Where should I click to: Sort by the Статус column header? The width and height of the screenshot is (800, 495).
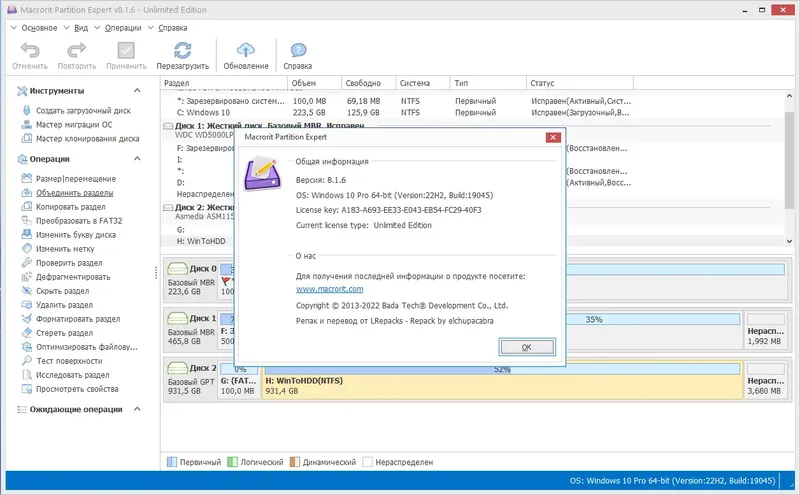[580, 83]
